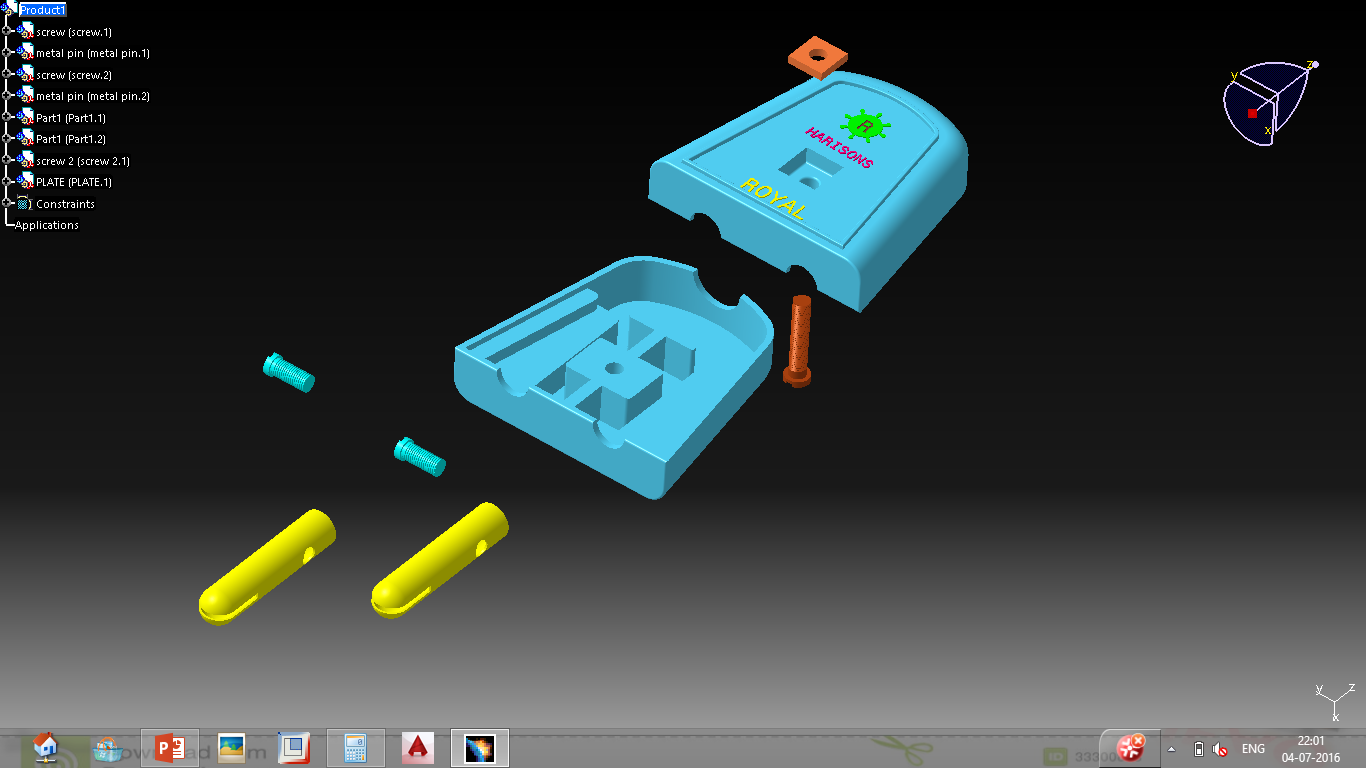Click the PLATE.1 component icon

(x=25, y=181)
